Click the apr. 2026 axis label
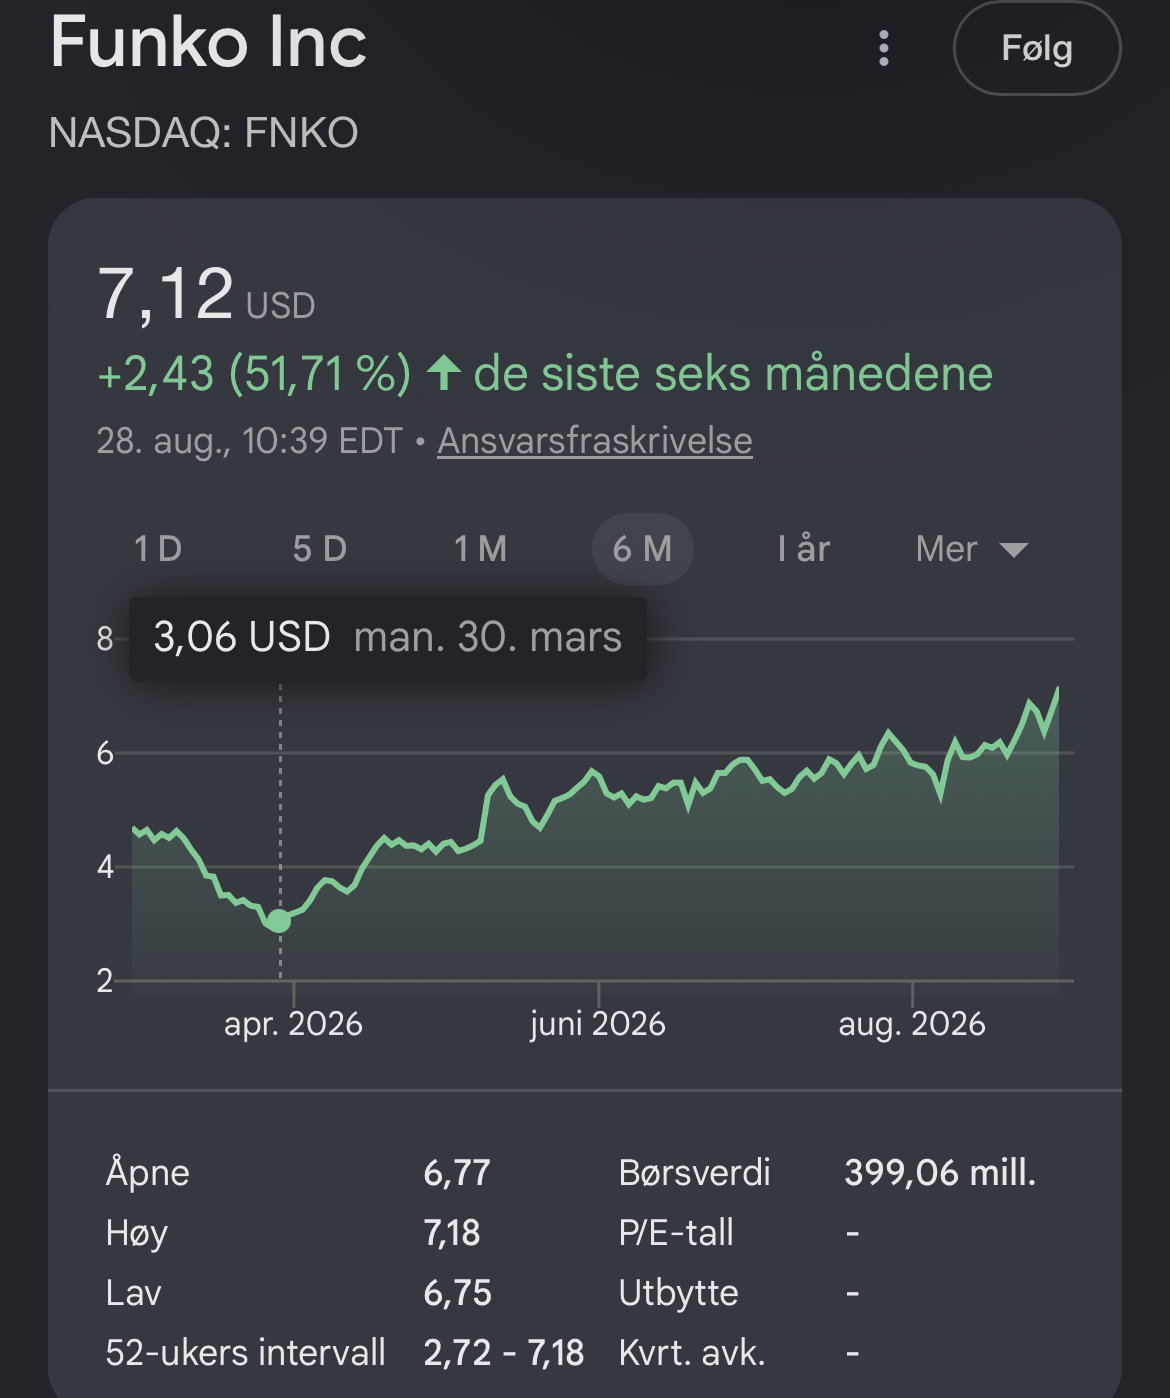The height and width of the screenshot is (1398, 1170). pyautogui.click(x=293, y=1024)
